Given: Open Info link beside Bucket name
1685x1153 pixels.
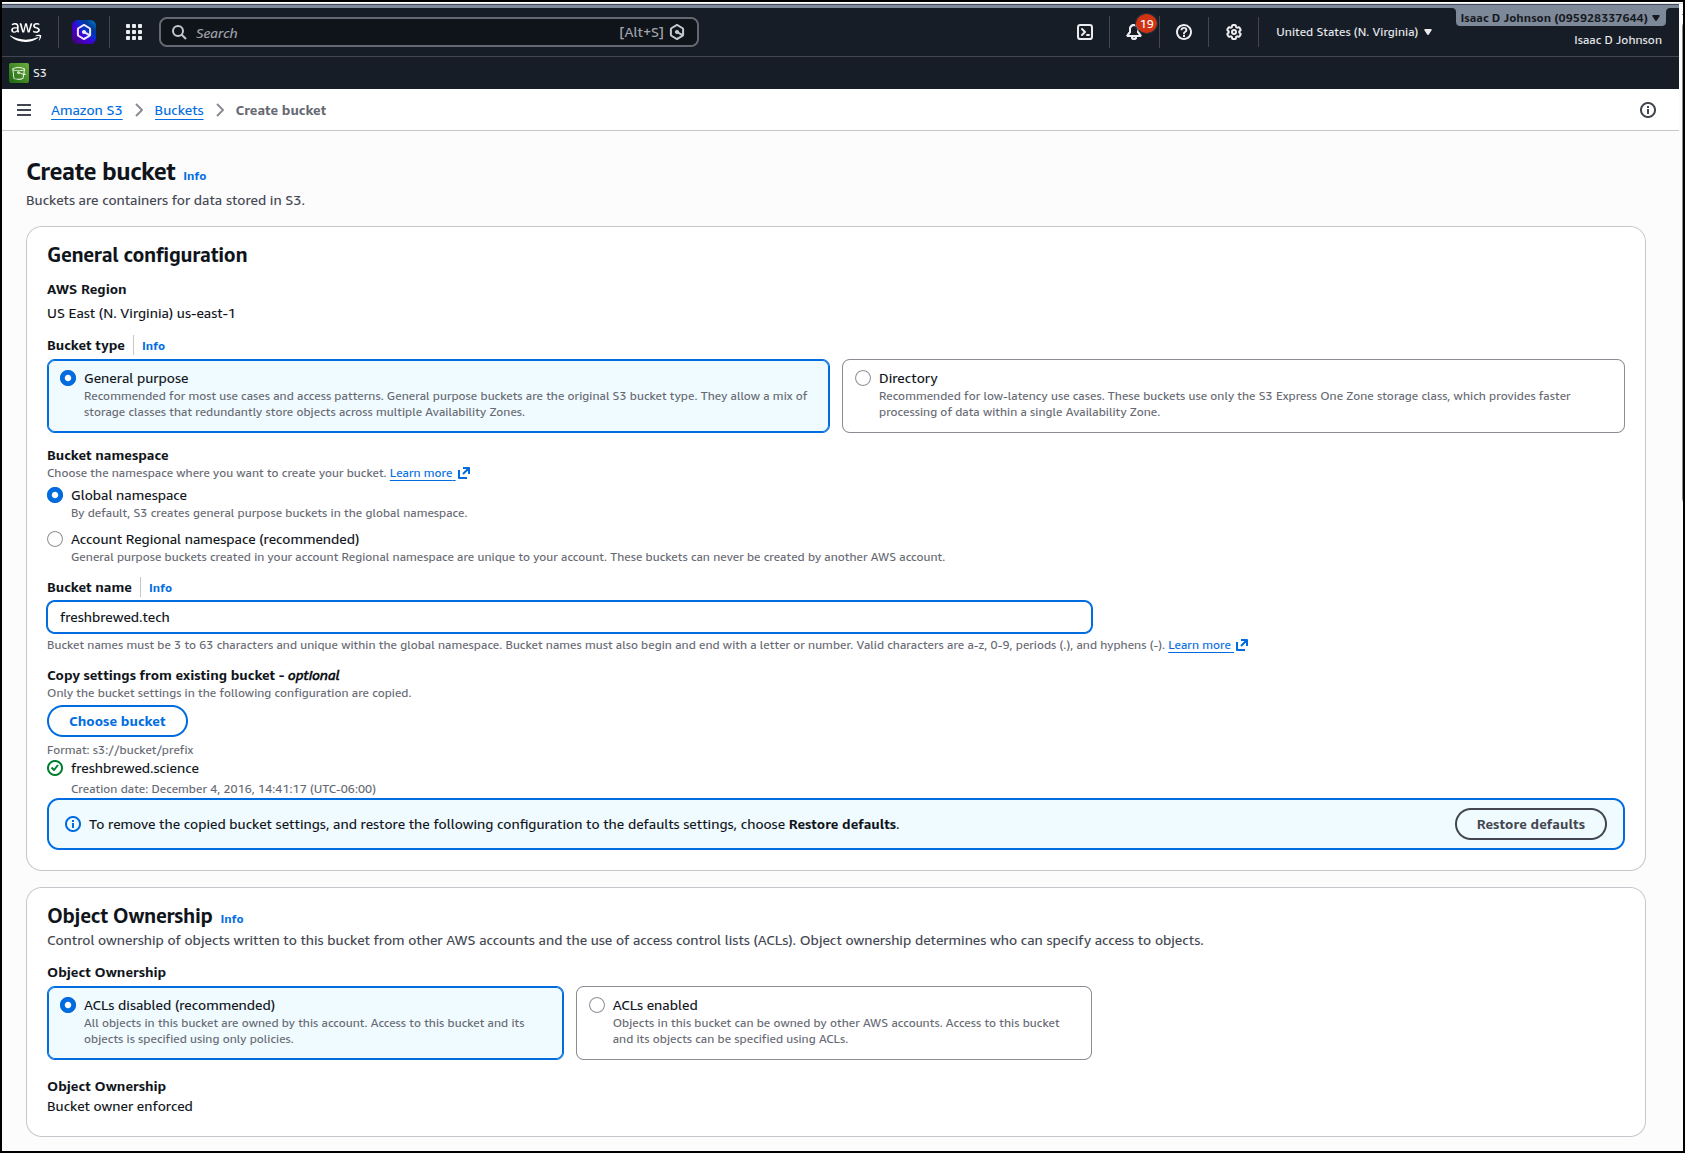Looking at the screenshot, I should click(x=160, y=588).
